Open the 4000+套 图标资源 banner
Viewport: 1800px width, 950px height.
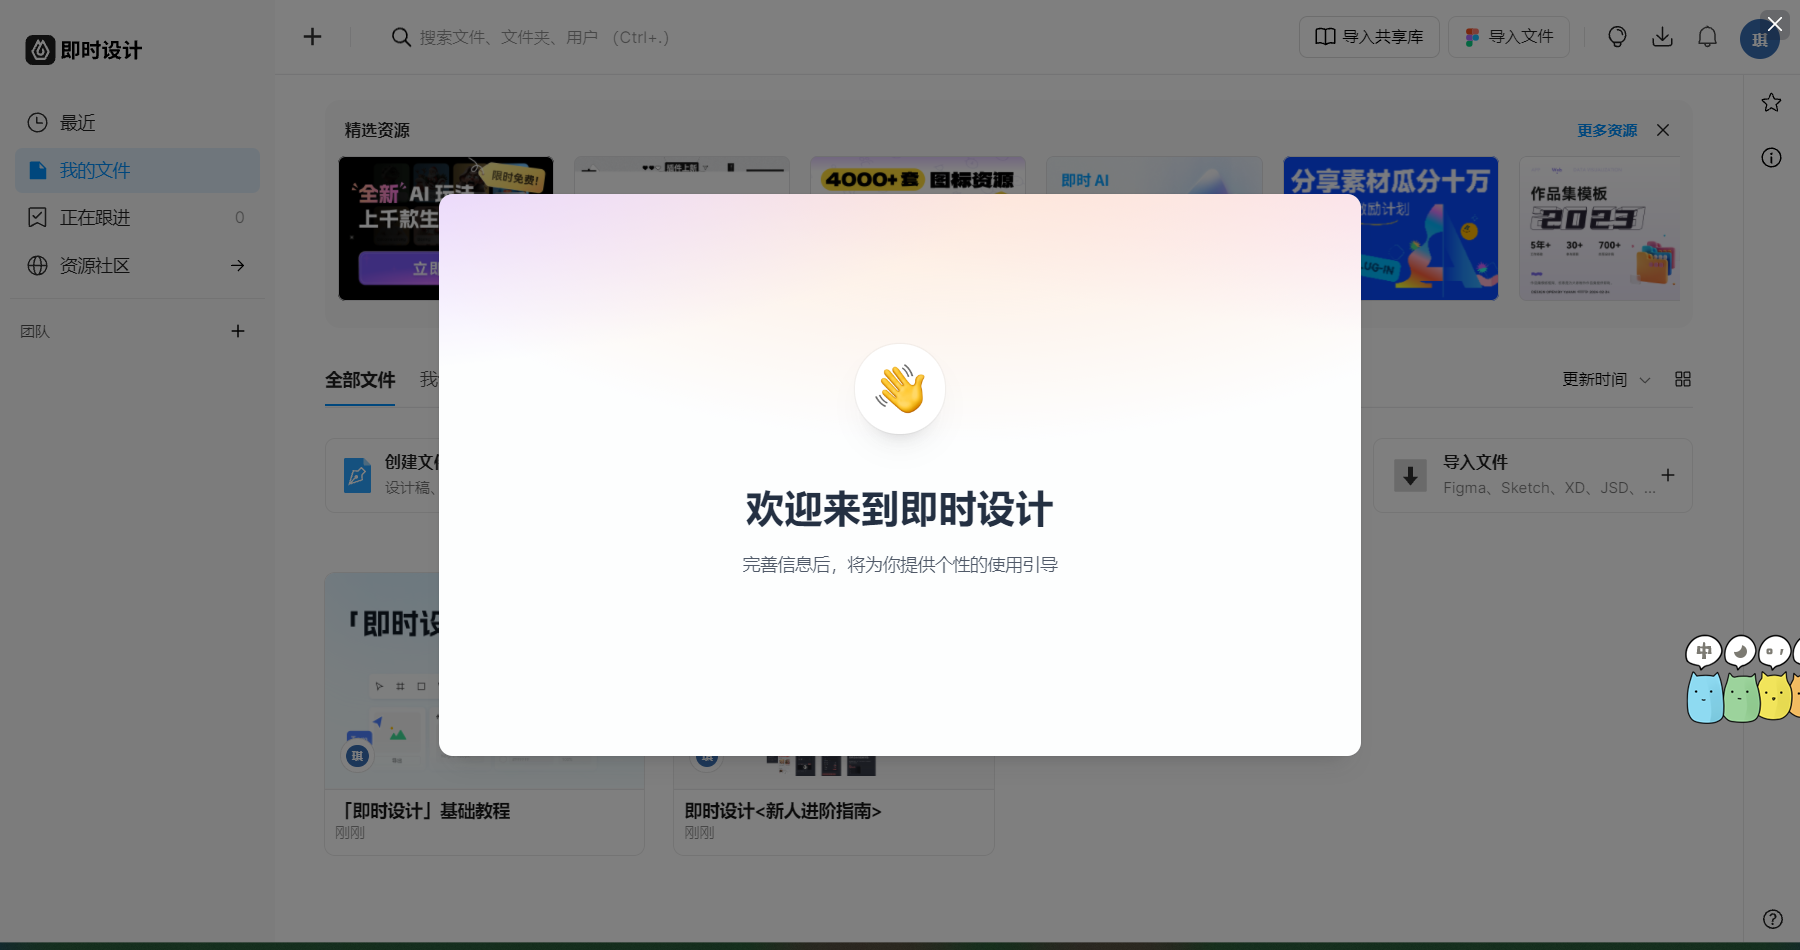click(918, 176)
